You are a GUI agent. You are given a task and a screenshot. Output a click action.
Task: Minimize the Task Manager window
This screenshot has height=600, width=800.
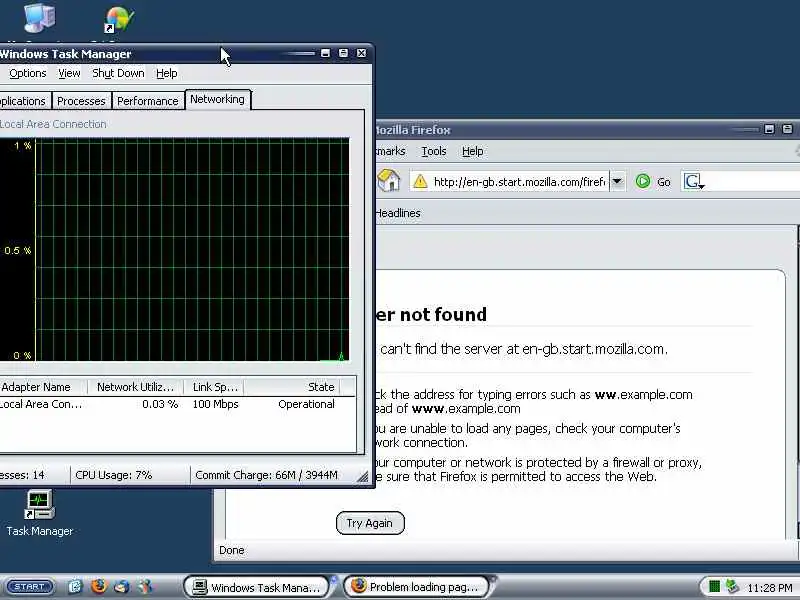(x=325, y=53)
